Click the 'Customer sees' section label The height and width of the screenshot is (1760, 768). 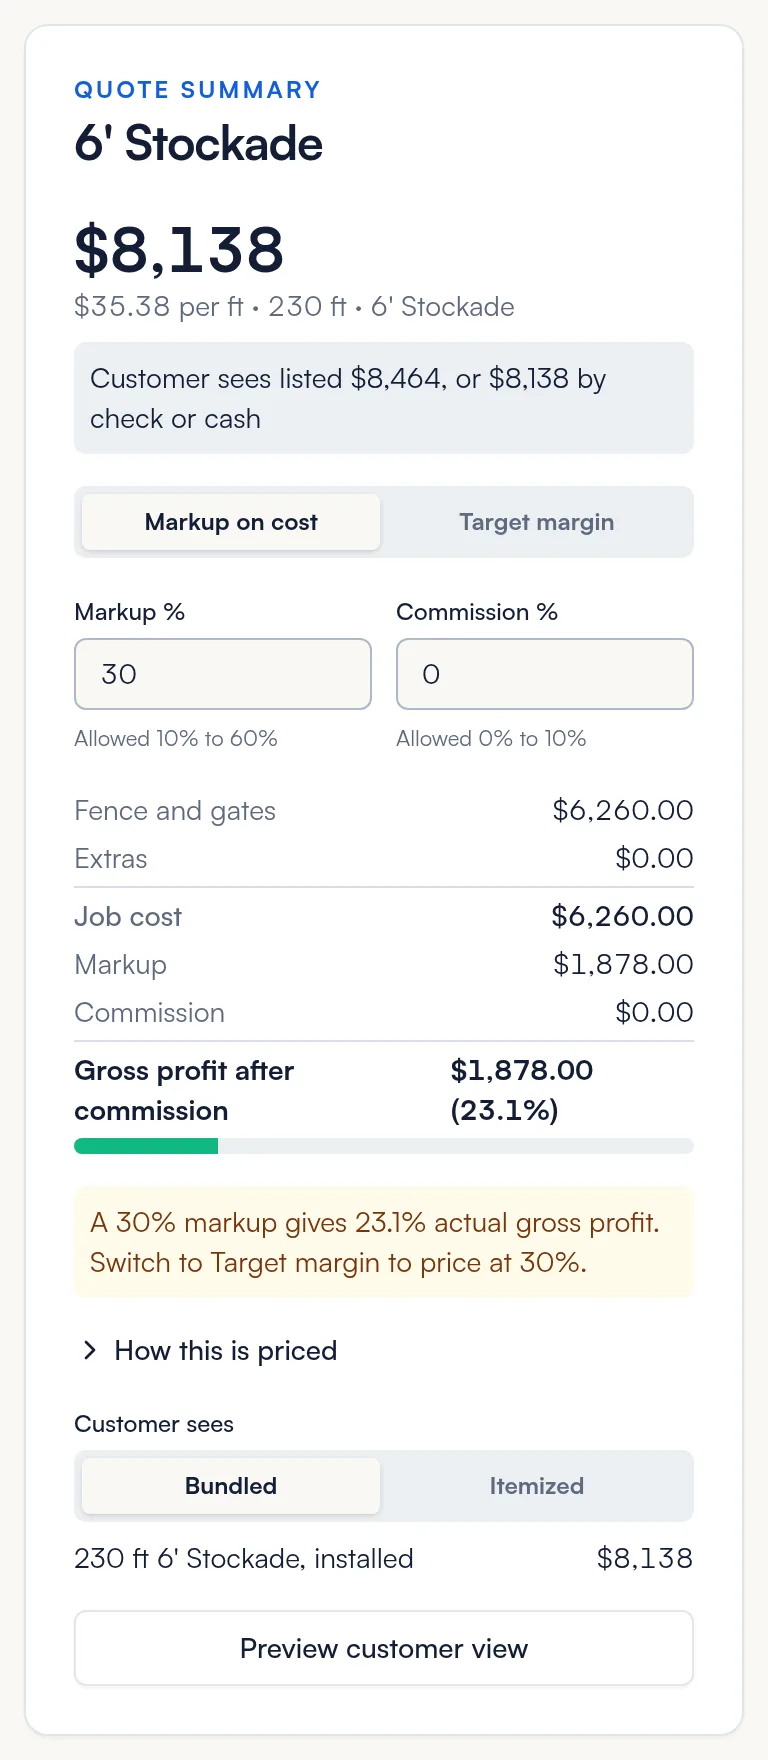tap(154, 1424)
